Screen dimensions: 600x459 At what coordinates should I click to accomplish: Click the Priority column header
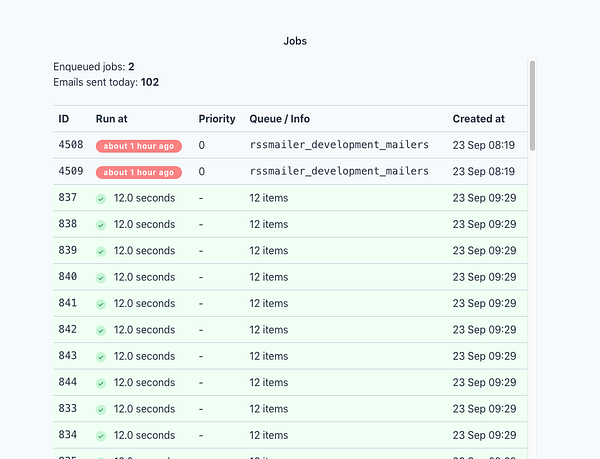(x=217, y=119)
